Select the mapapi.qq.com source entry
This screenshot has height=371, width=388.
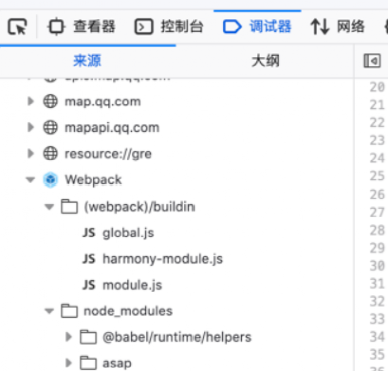tap(112, 128)
